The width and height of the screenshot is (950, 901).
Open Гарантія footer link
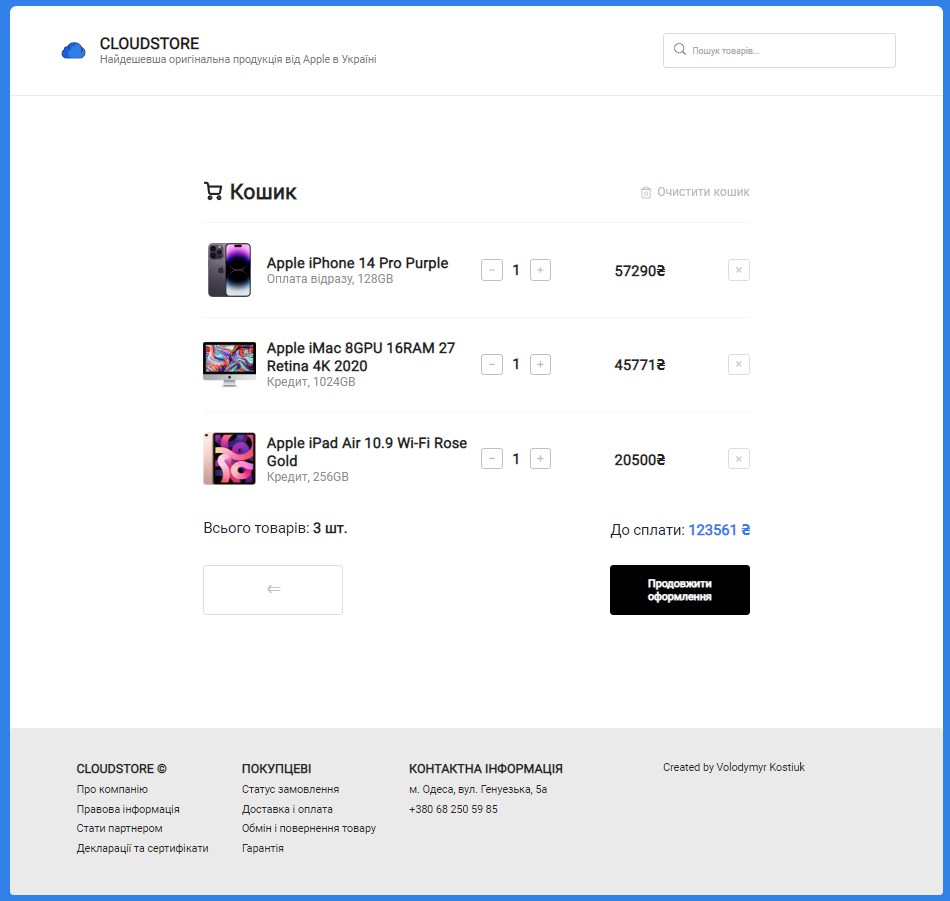coord(262,848)
